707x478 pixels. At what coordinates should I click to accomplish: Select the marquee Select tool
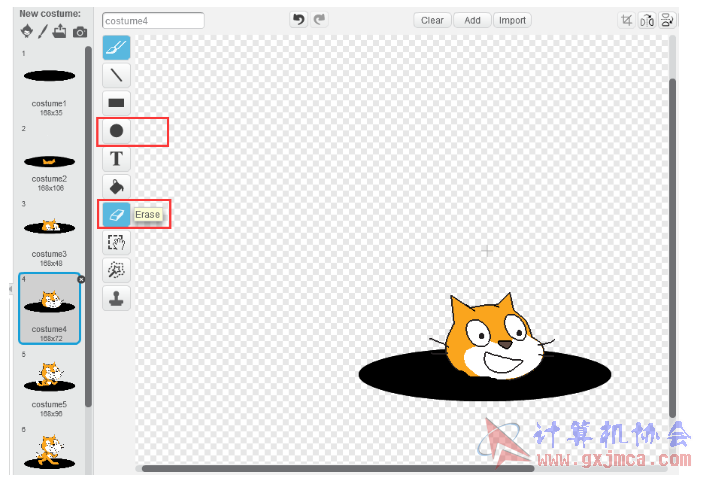pyautogui.click(x=116, y=242)
